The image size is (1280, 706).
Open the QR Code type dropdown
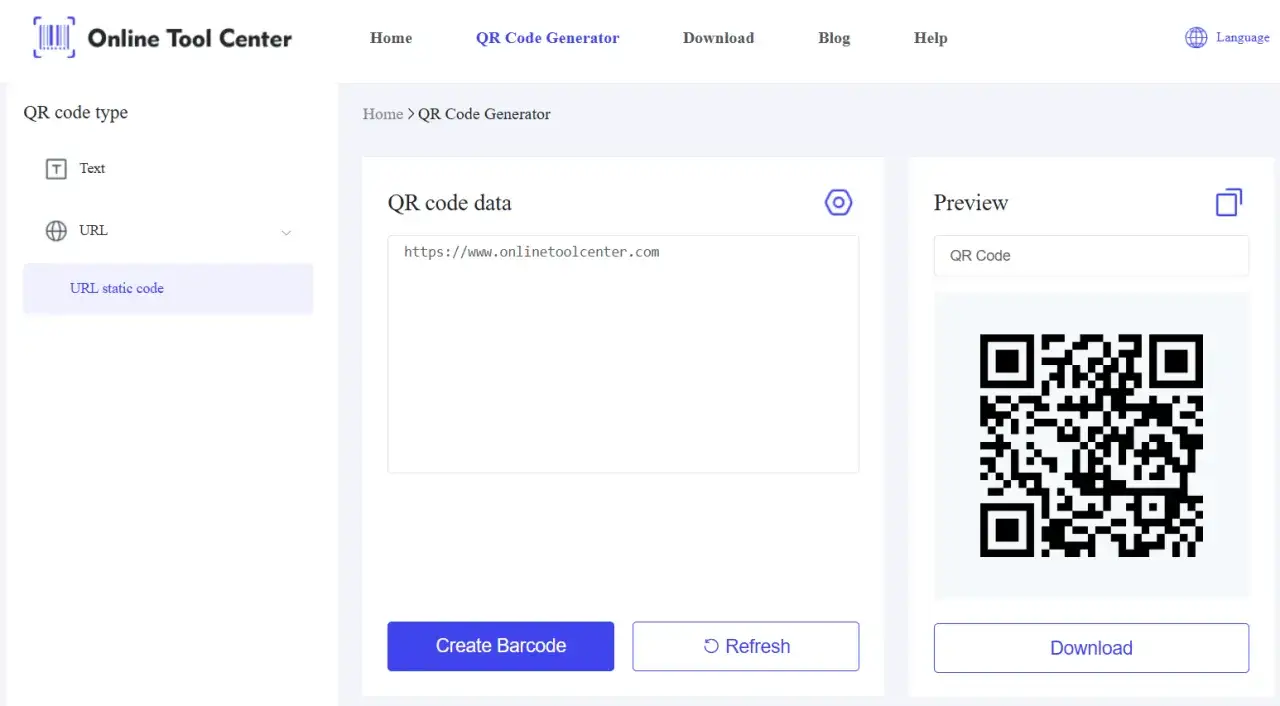(x=1090, y=256)
